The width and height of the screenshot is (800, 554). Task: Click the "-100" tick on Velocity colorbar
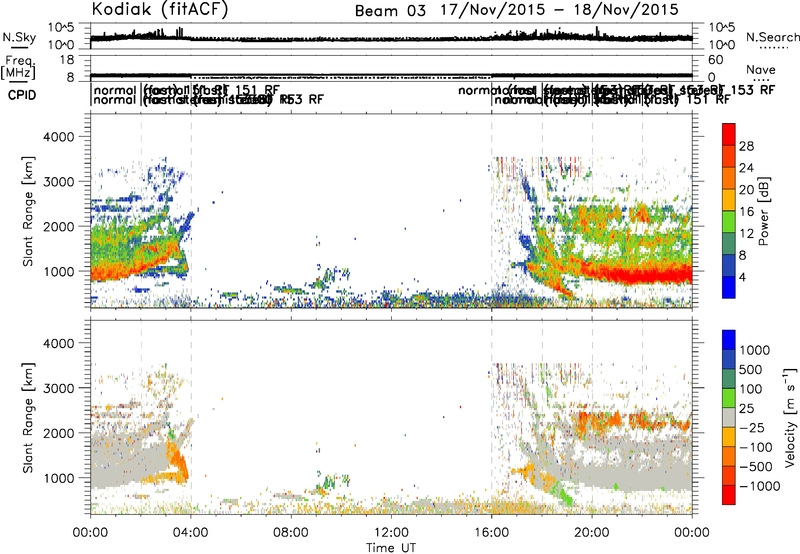(756, 447)
